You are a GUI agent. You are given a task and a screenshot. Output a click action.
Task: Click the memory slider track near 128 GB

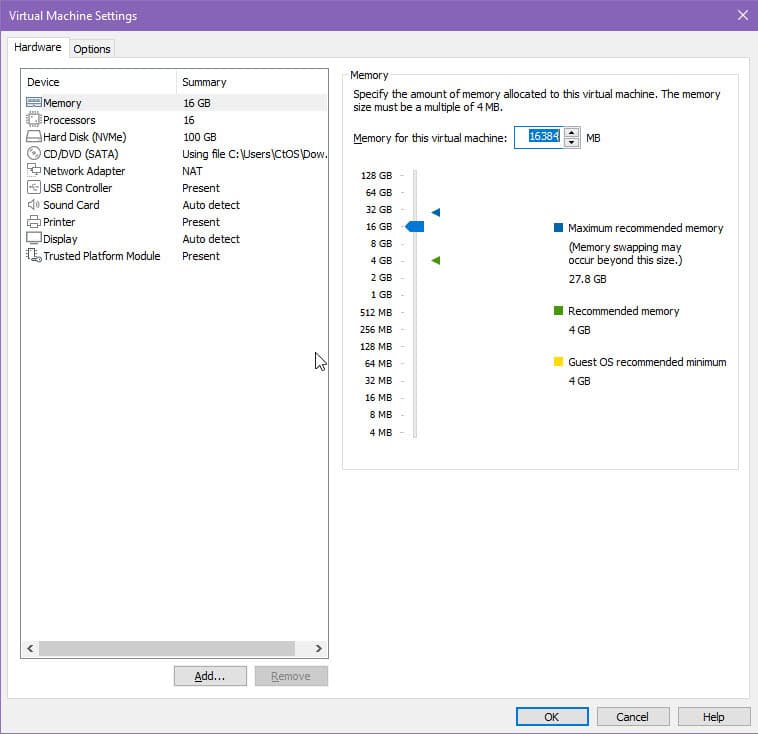415,175
